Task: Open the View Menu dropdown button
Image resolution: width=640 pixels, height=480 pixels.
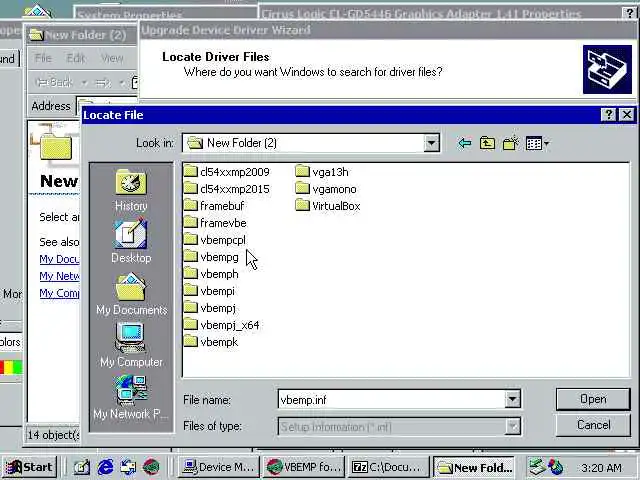Action: (x=537, y=143)
